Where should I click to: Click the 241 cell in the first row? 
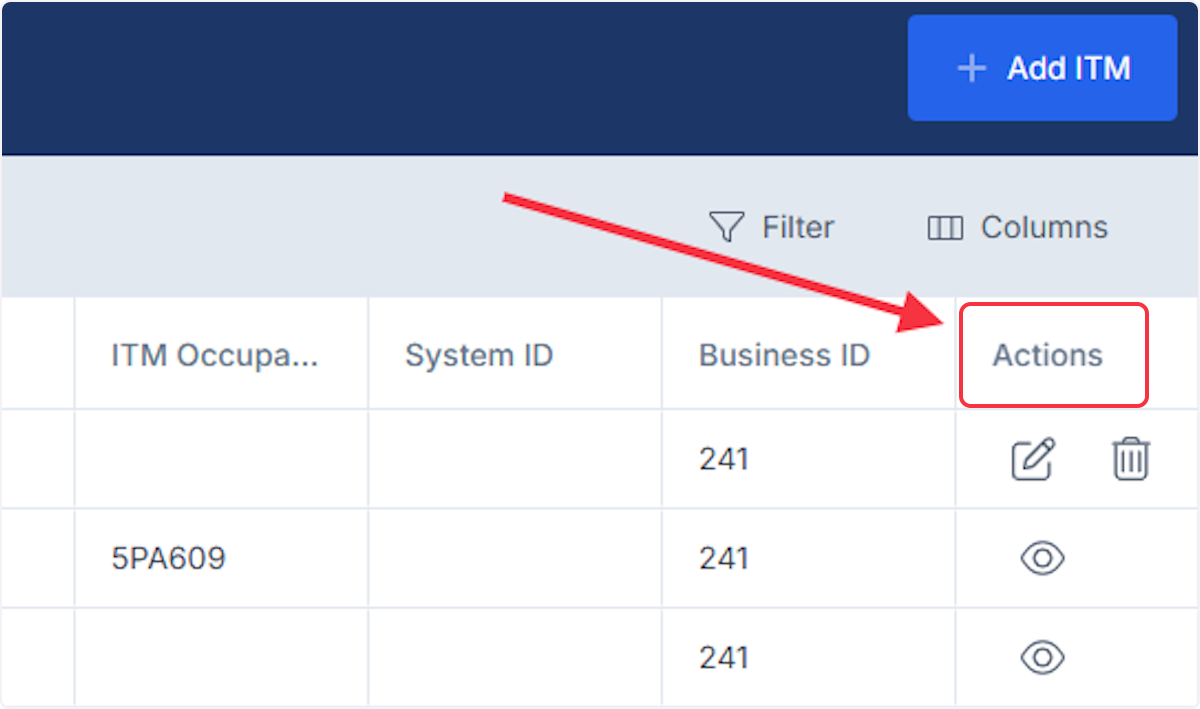pos(809,459)
